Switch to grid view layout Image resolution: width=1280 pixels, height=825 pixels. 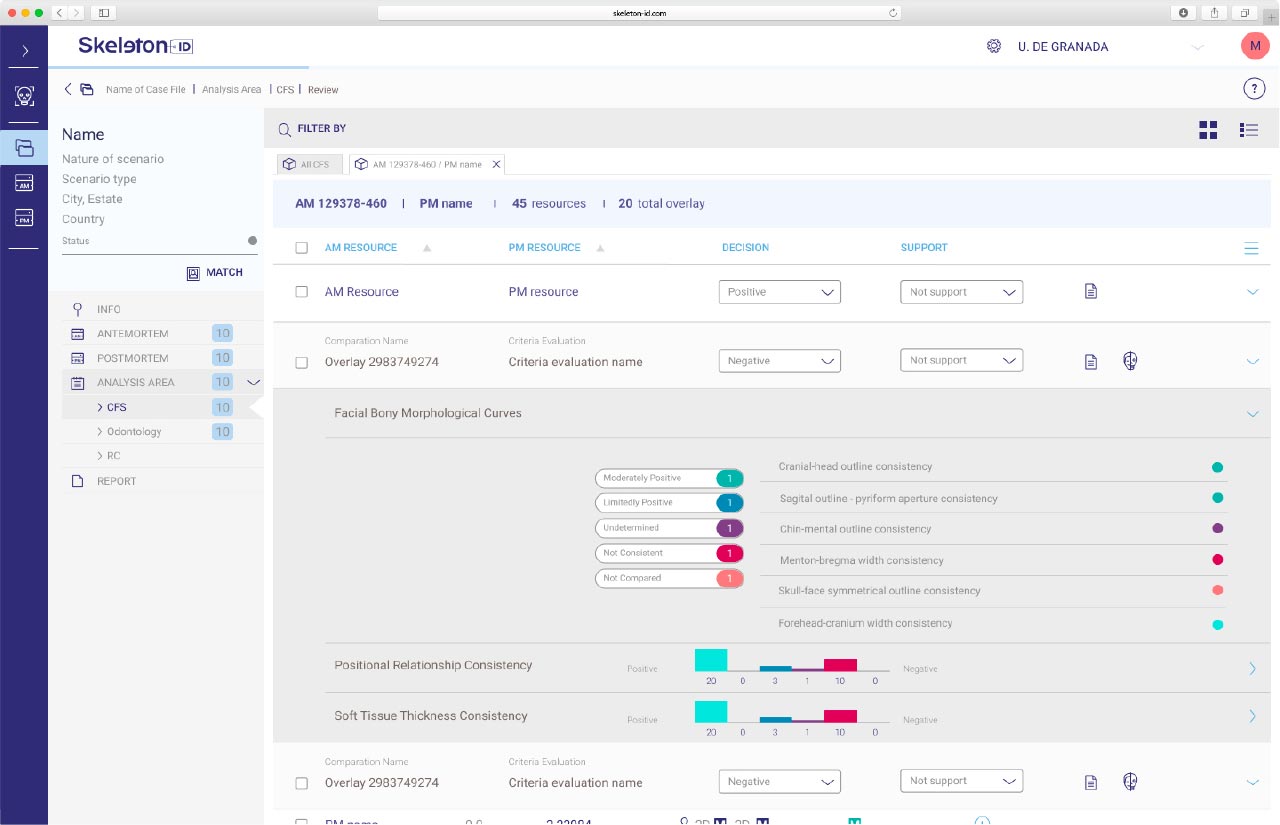[x=1208, y=130]
